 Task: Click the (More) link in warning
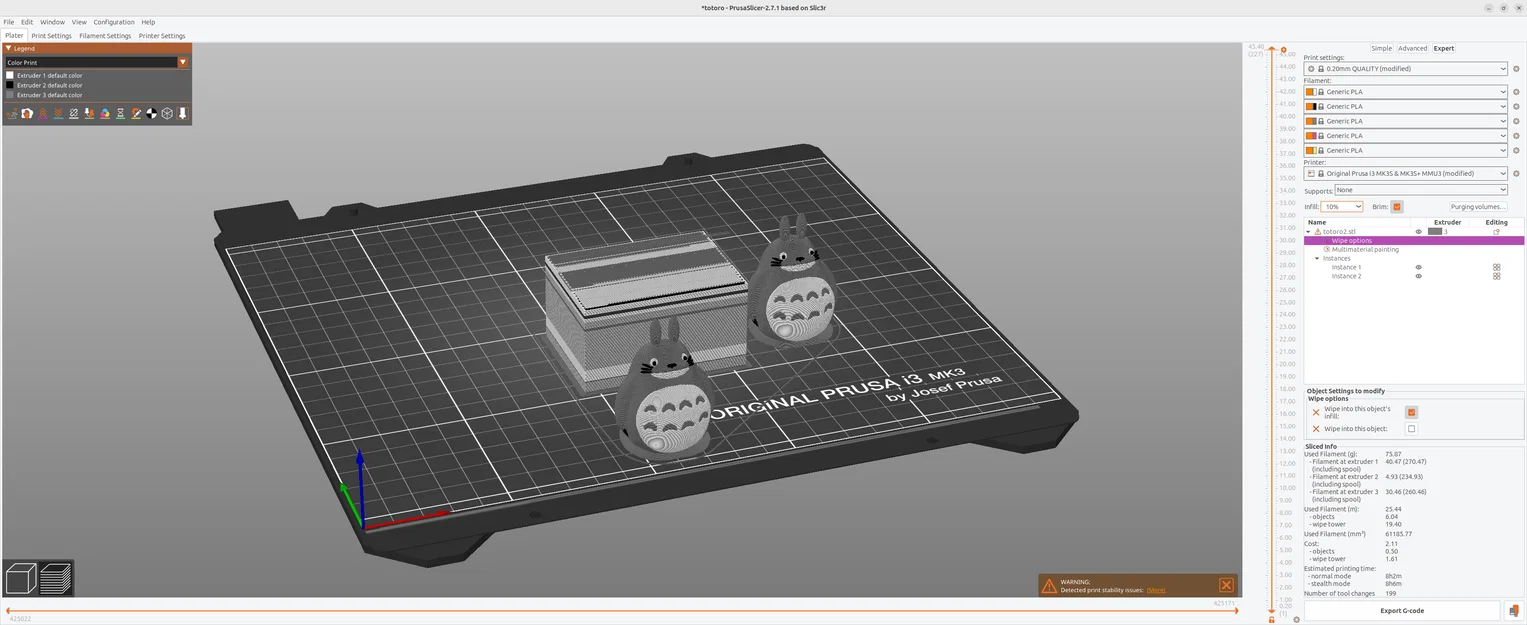1156,590
